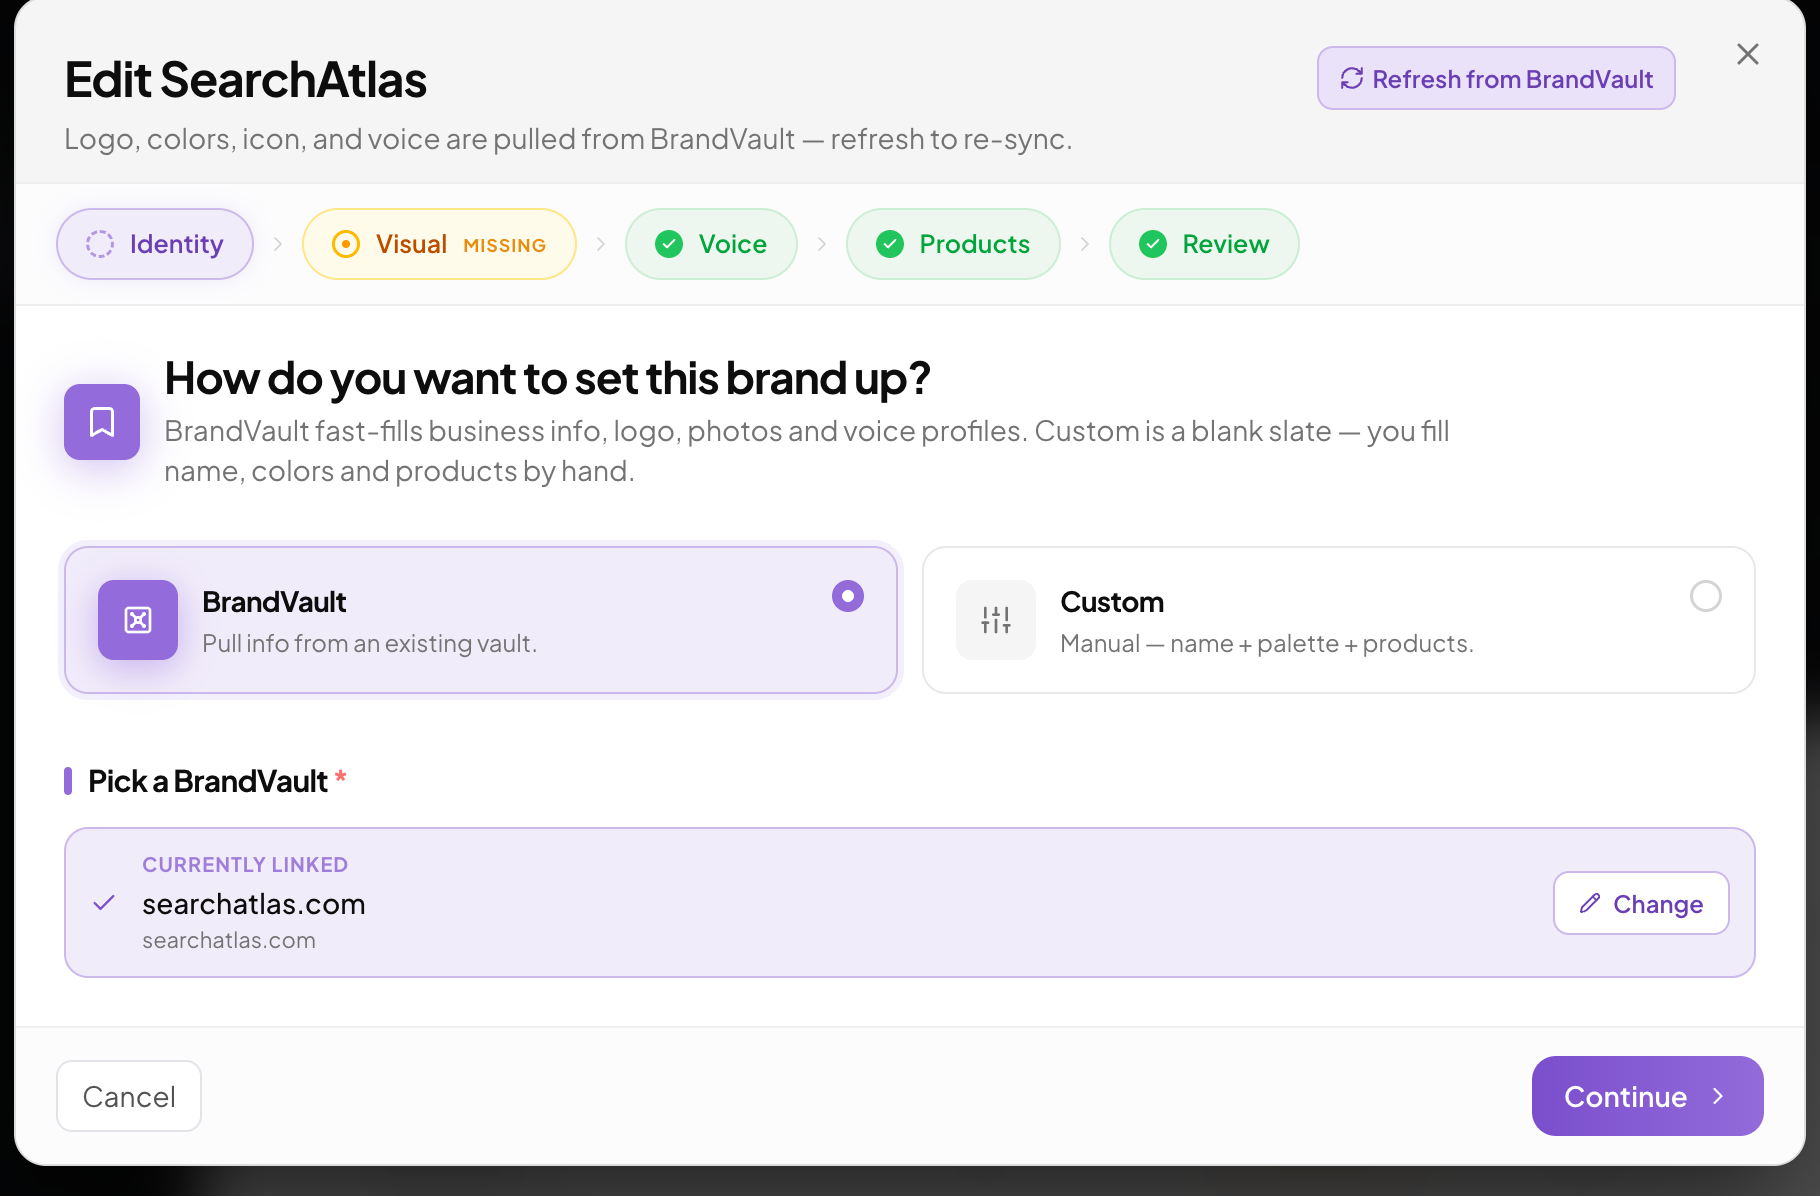Click the green check icon on Review
Image resolution: width=1820 pixels, height=1196 pixels.
(x=1153, y=244)
